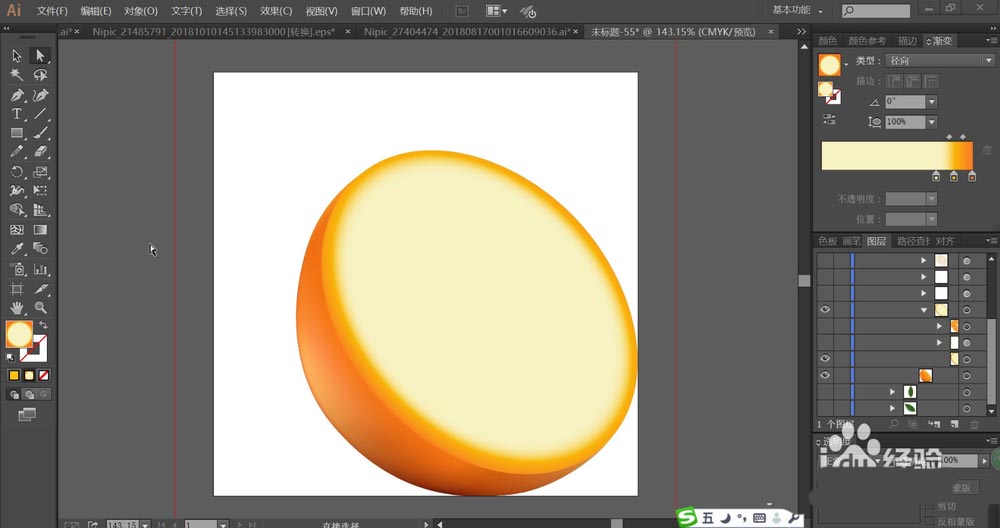Select the Rectangle tool

click(x=17, y=133)
